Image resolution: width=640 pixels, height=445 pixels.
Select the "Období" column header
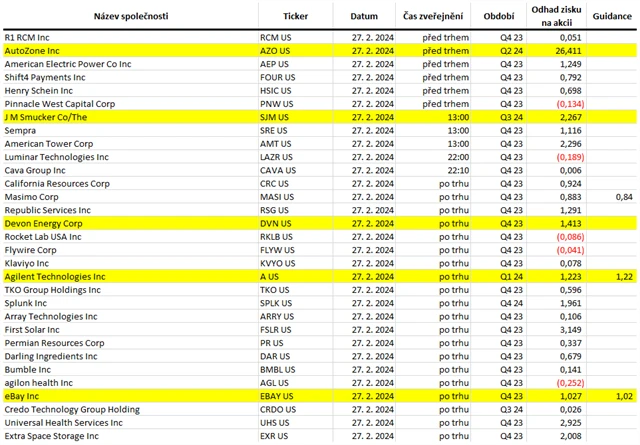coord(499,17)
